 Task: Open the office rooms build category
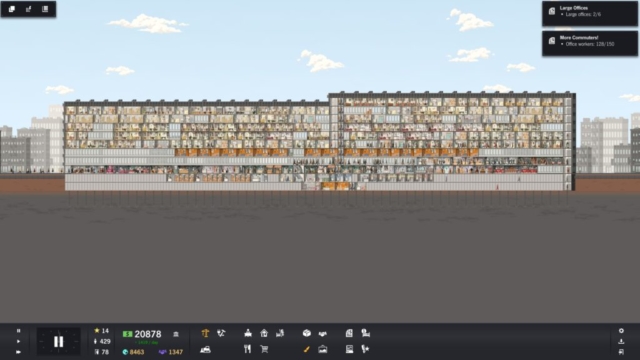248,333
